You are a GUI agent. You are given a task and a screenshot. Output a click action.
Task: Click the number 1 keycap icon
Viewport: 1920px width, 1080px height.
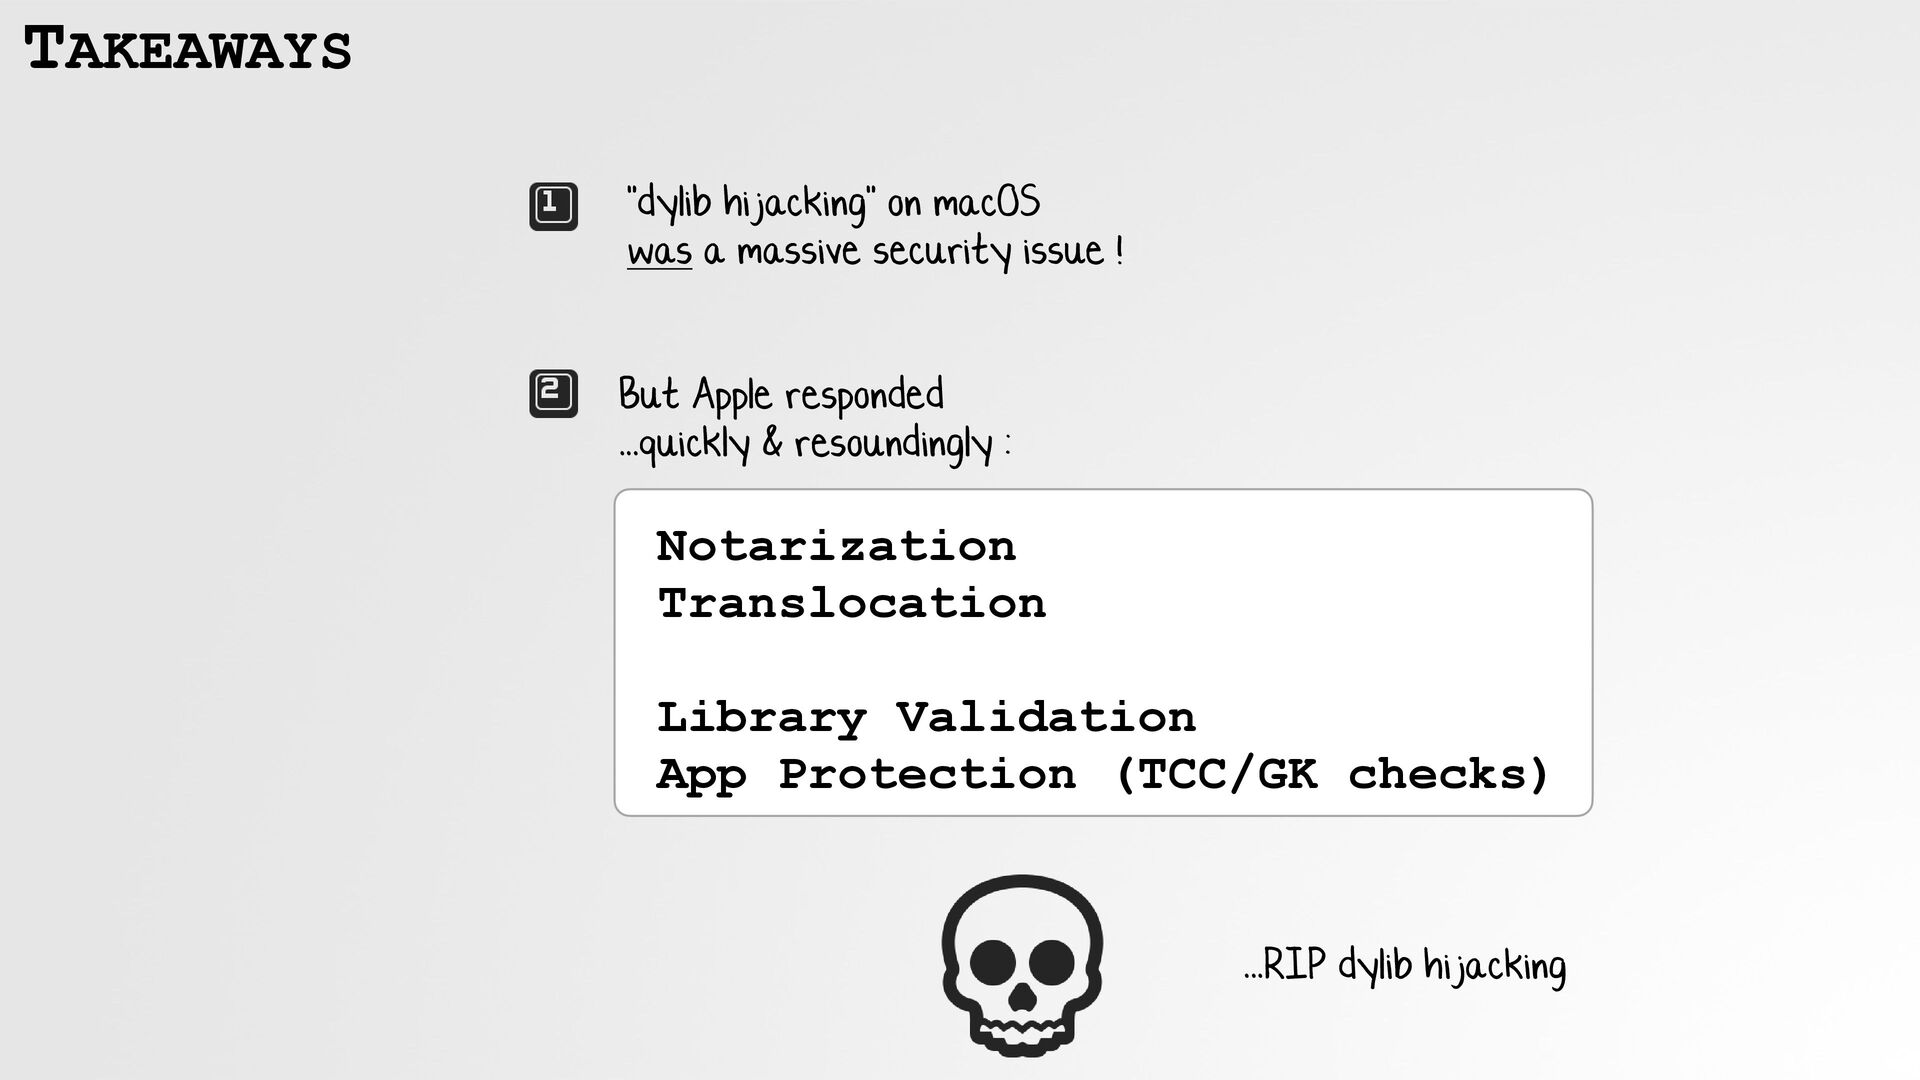coord(553,206)
